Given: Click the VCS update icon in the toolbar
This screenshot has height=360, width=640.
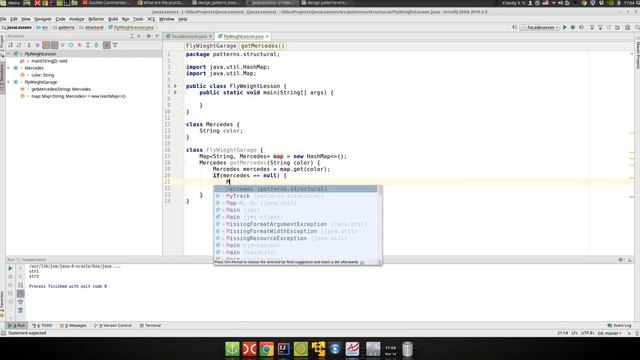Looking at the screenshot, I should (x=592, y=27).
